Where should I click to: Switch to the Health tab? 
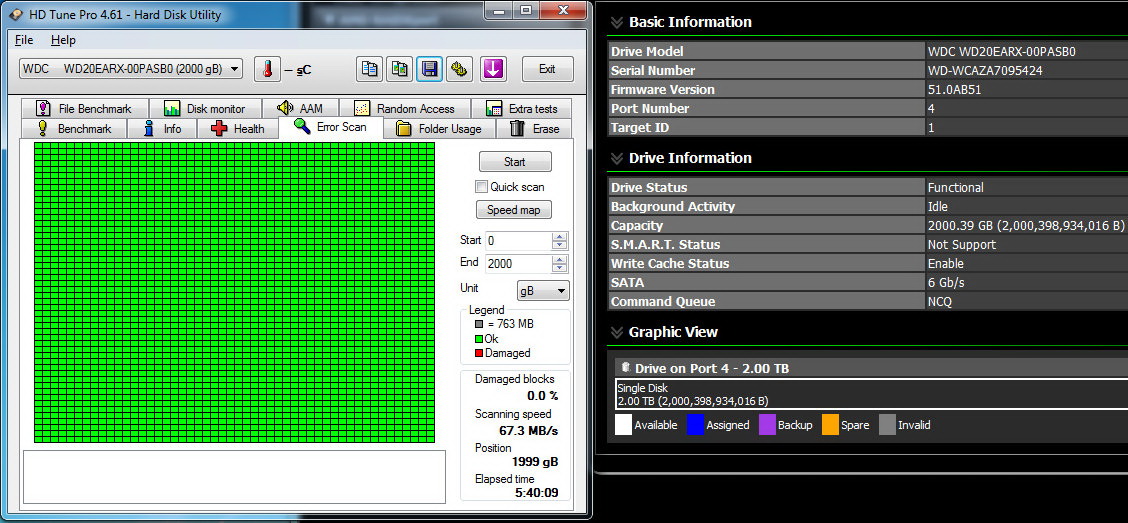(x=238, y=129)
